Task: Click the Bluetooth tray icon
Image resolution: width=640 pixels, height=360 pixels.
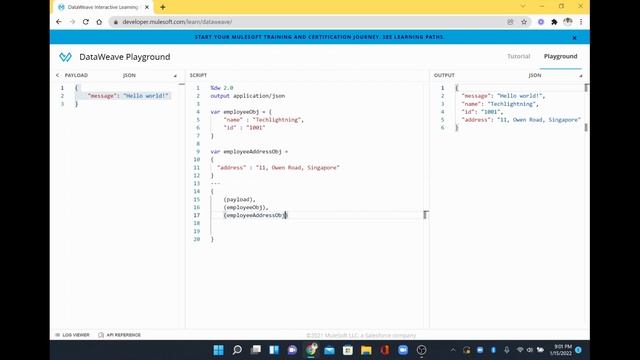Action: 493,350
